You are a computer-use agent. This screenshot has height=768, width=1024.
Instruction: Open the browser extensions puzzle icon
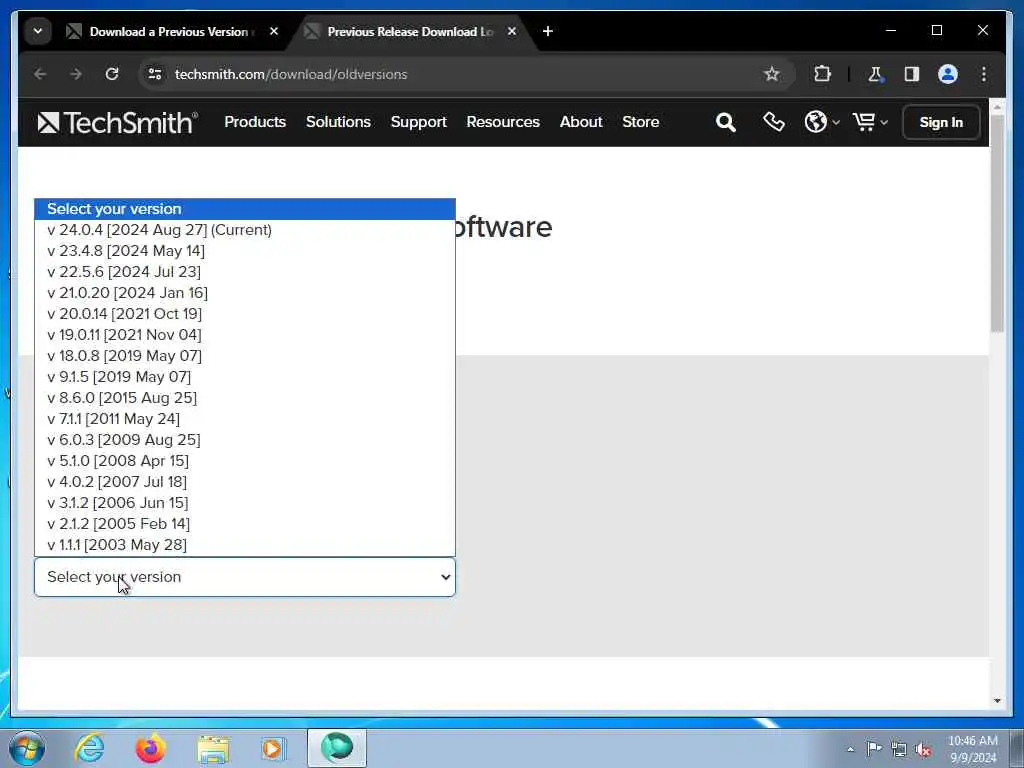point(822,74)
